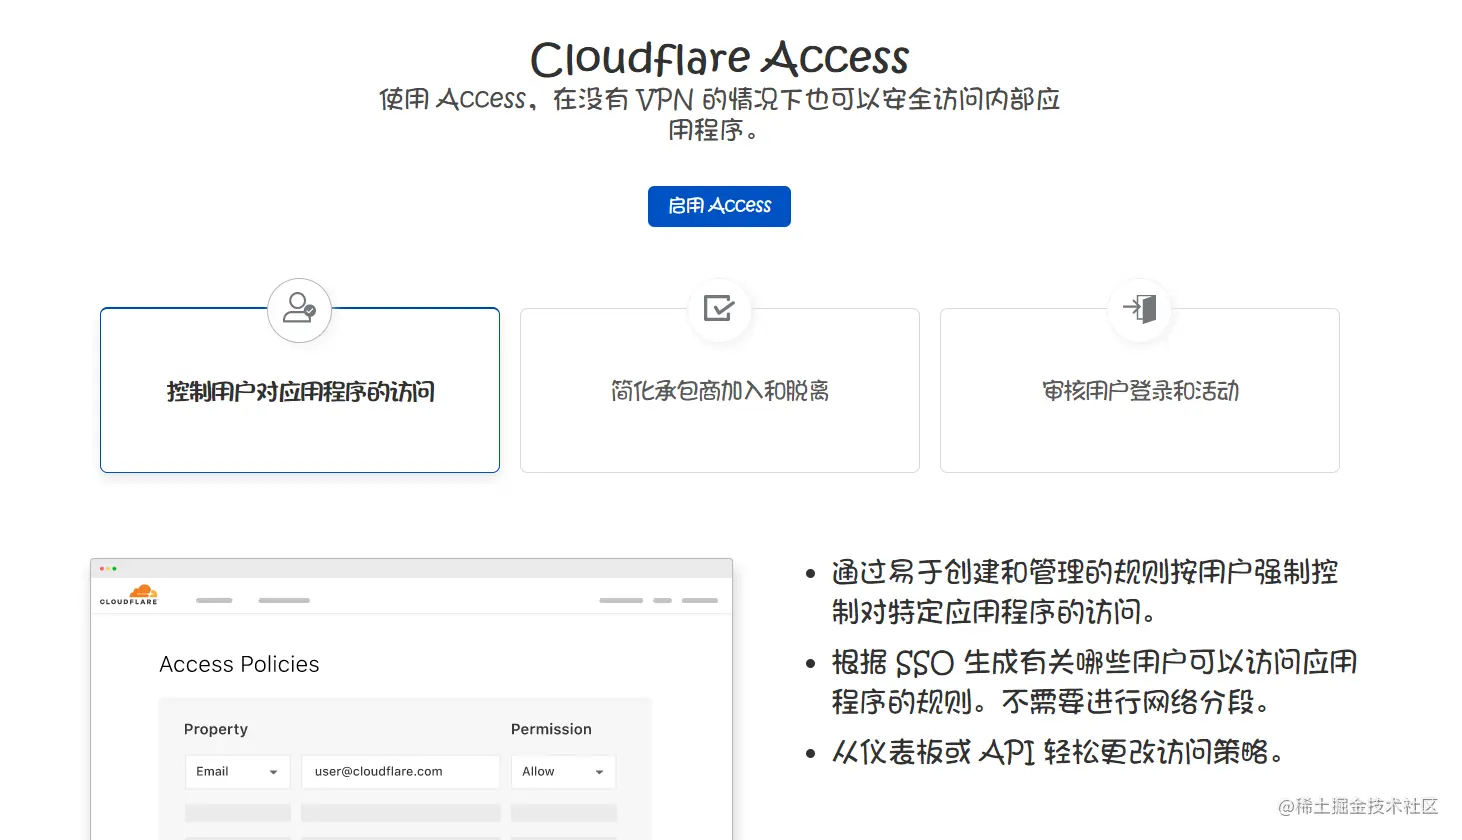Click the Cloudflare Access title

719,58
